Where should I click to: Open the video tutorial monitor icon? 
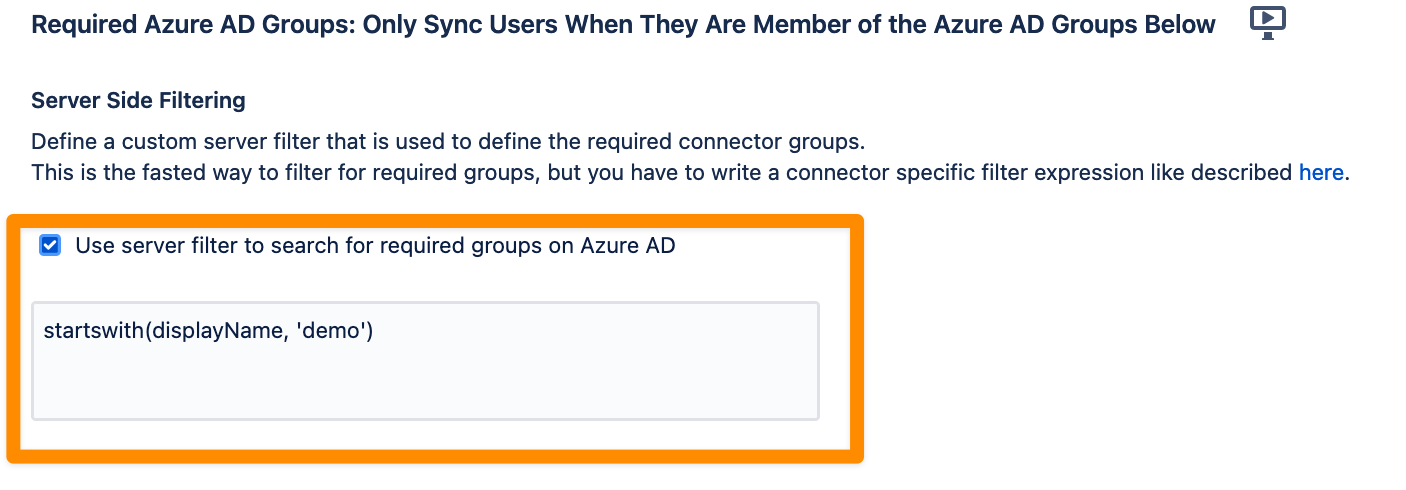pyautogui.click(x=1268, y=22)
